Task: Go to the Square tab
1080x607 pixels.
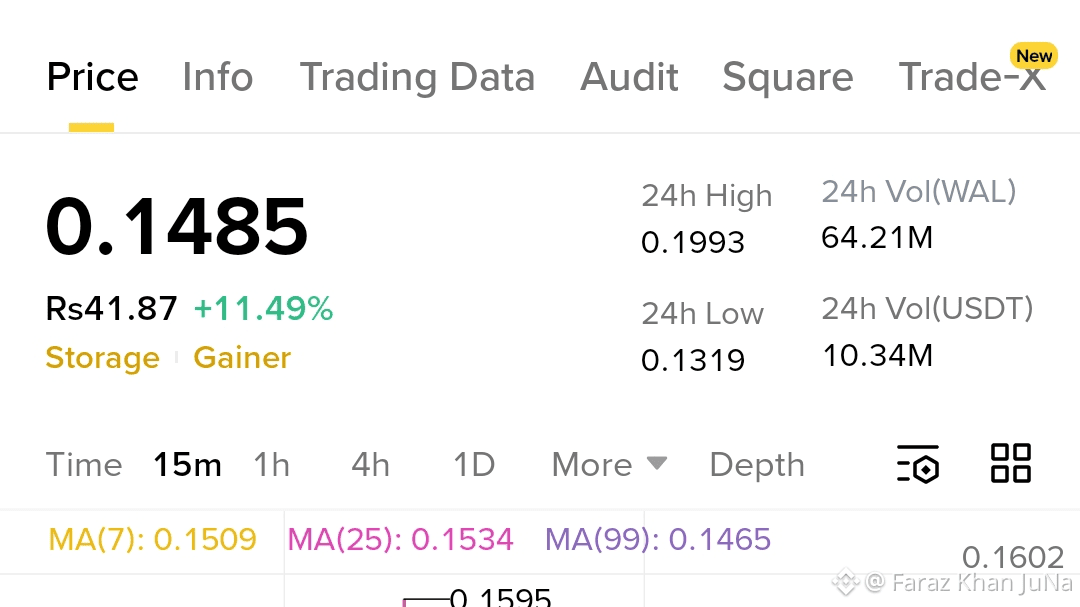Action: click(787, 77)
